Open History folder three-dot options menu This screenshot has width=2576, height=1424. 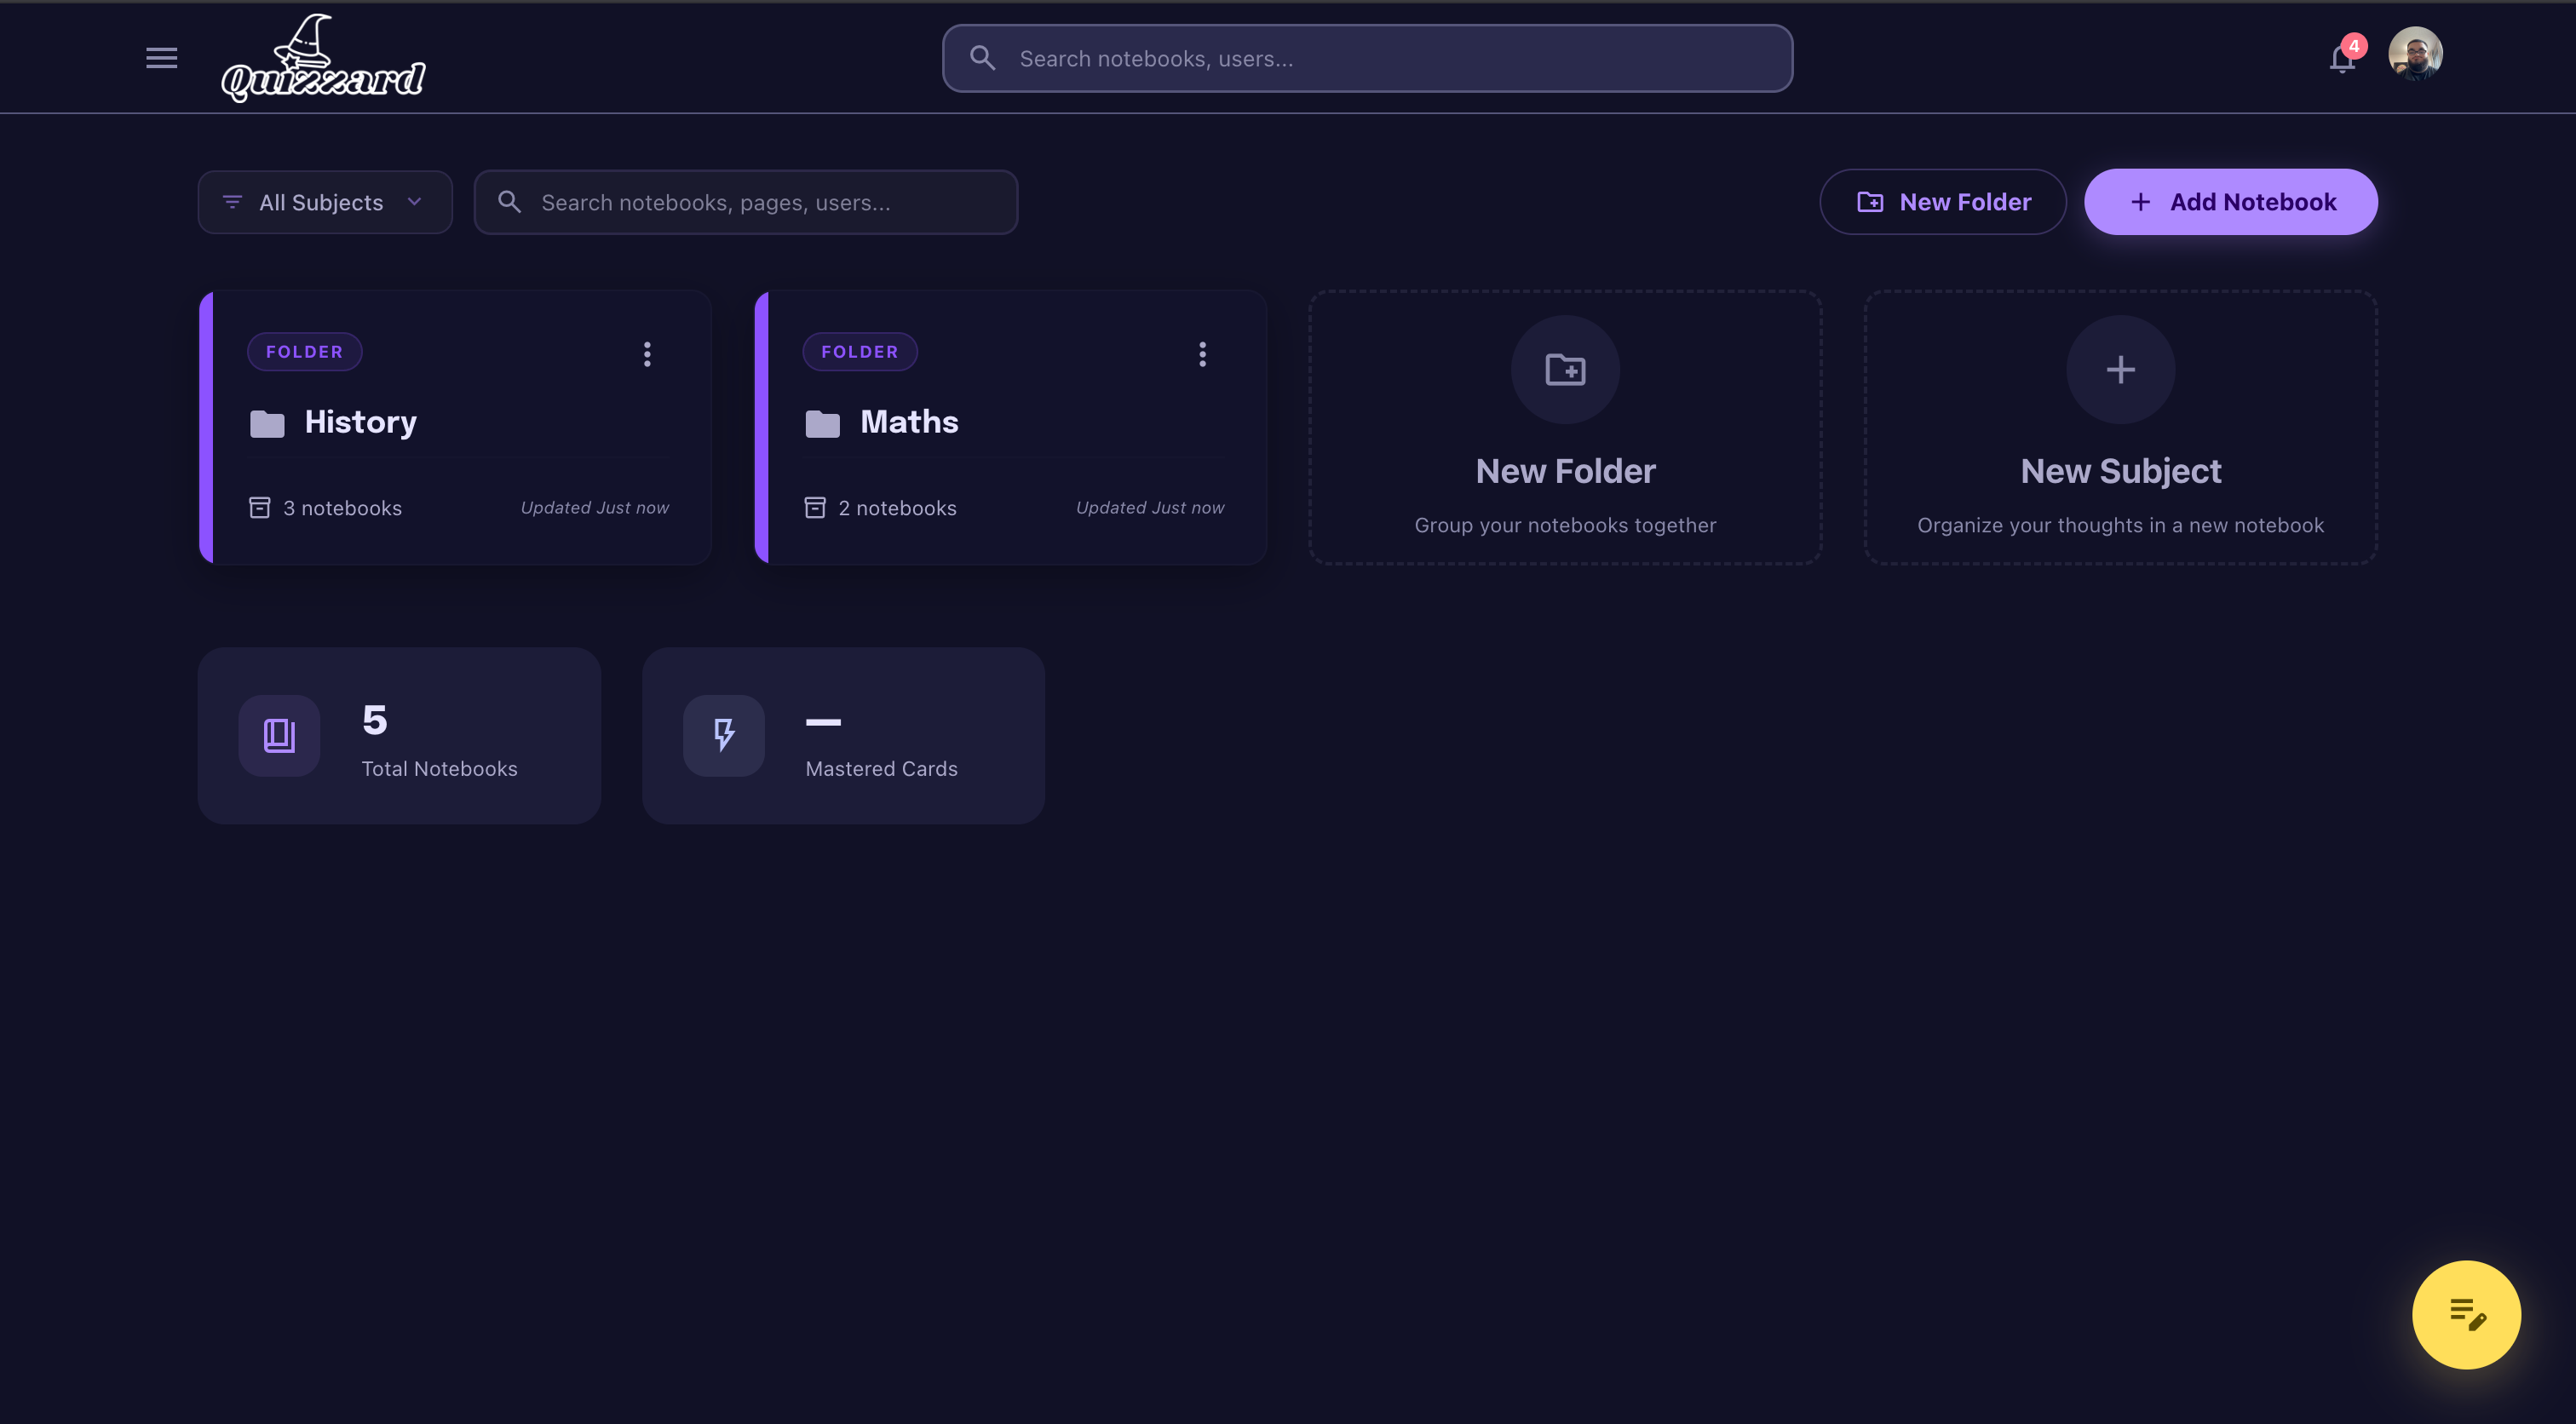point(647,354)
